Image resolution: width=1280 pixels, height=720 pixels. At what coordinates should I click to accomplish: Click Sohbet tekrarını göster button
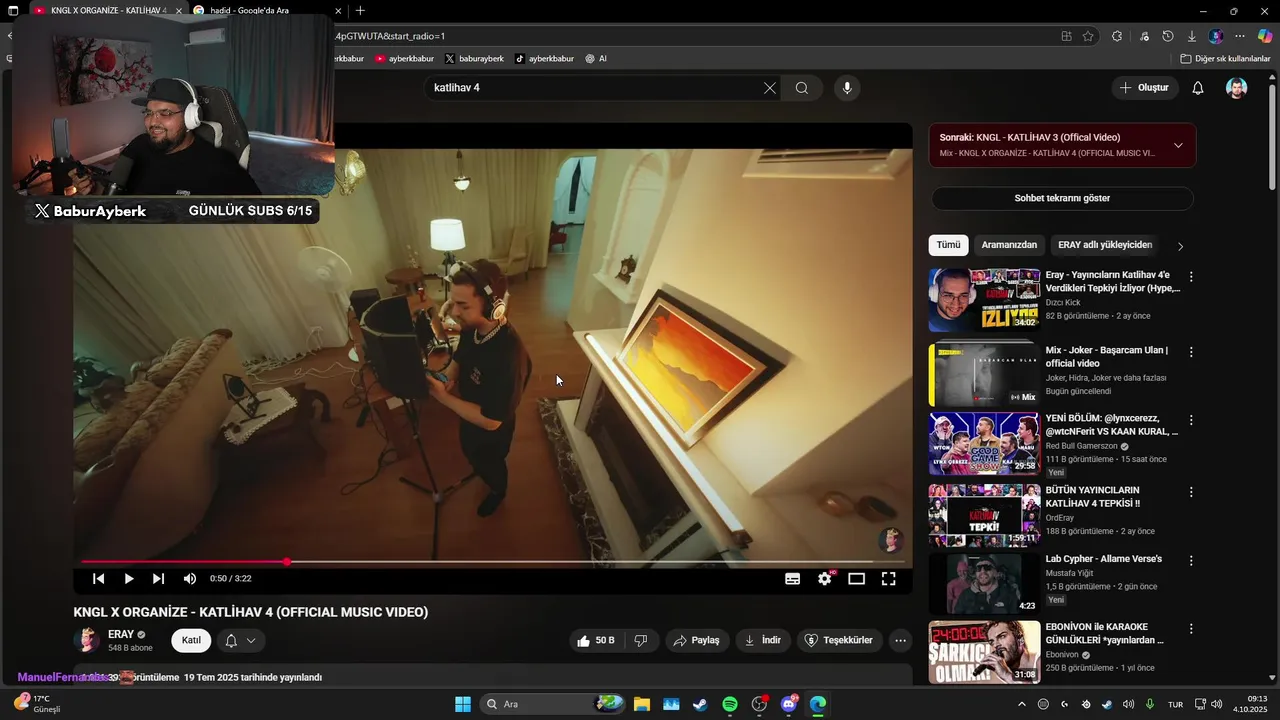point(1062,198)
